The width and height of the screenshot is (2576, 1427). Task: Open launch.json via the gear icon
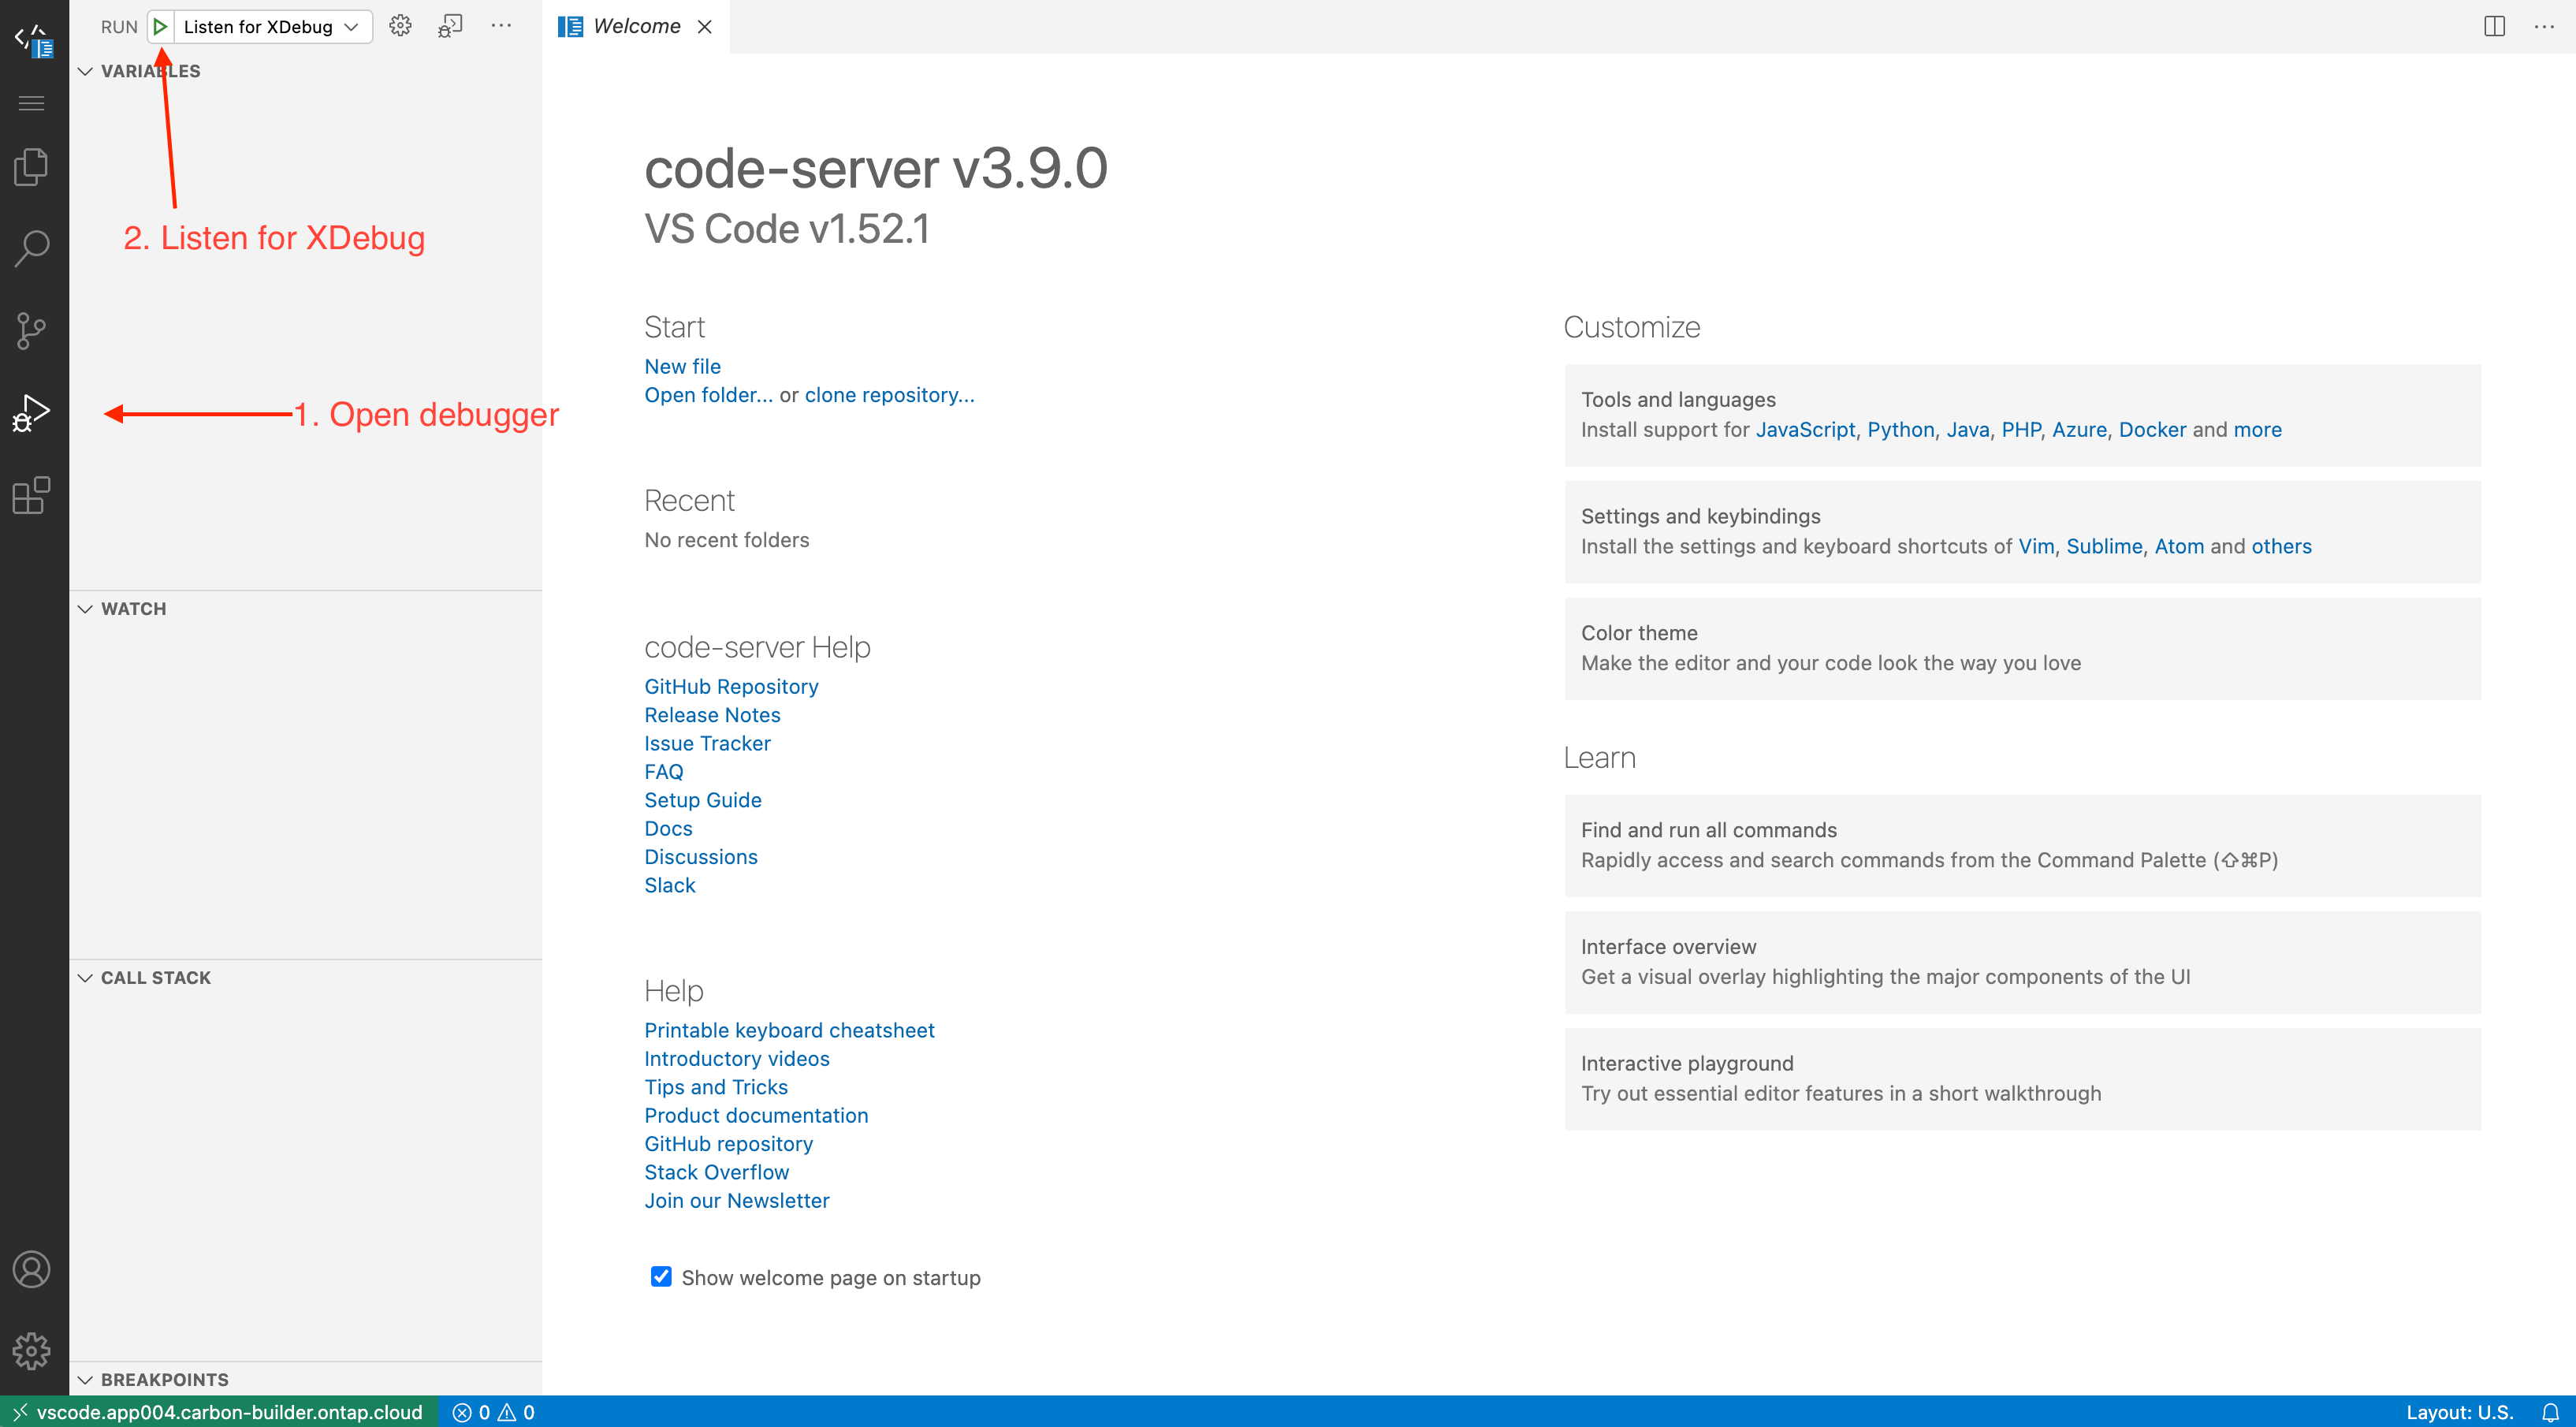tap(400, 27)
